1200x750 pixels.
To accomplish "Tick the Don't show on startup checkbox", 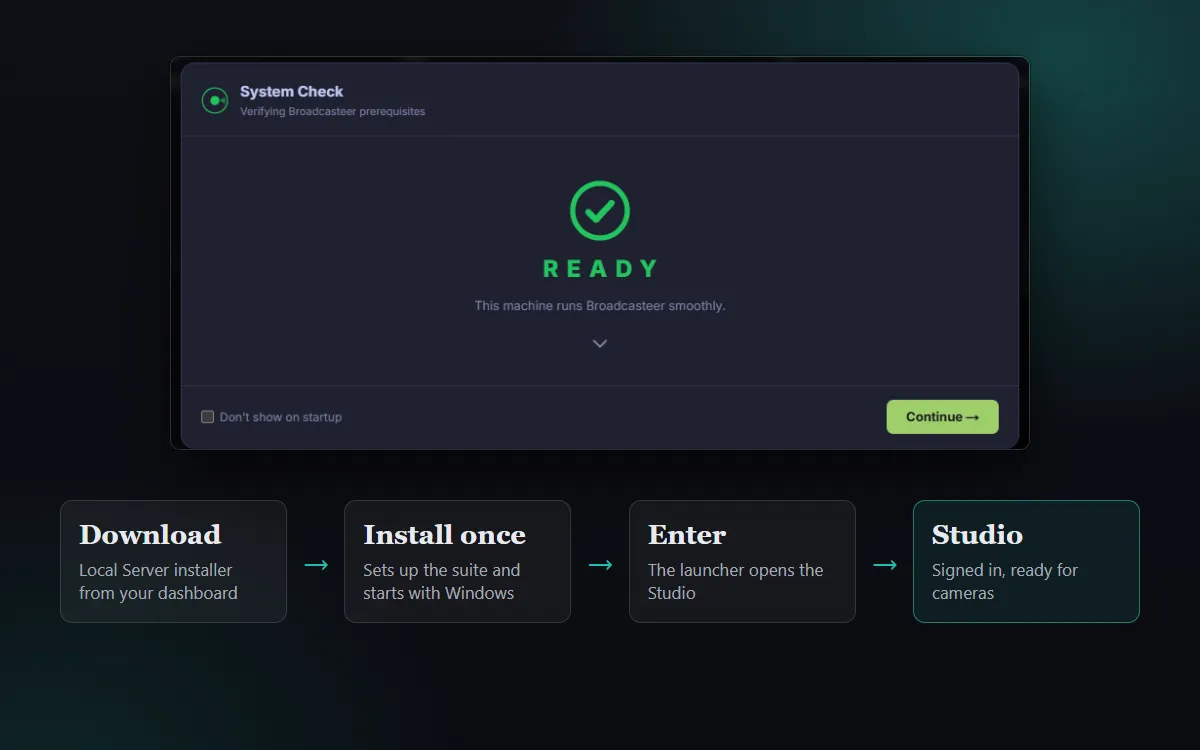I will point(208,417).
